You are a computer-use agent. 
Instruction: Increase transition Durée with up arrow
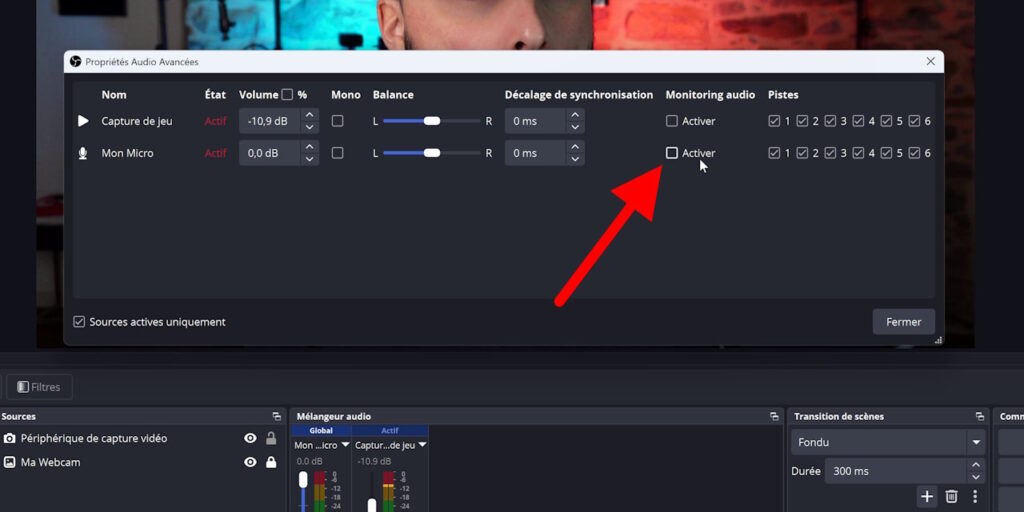[x=976, y=465]
